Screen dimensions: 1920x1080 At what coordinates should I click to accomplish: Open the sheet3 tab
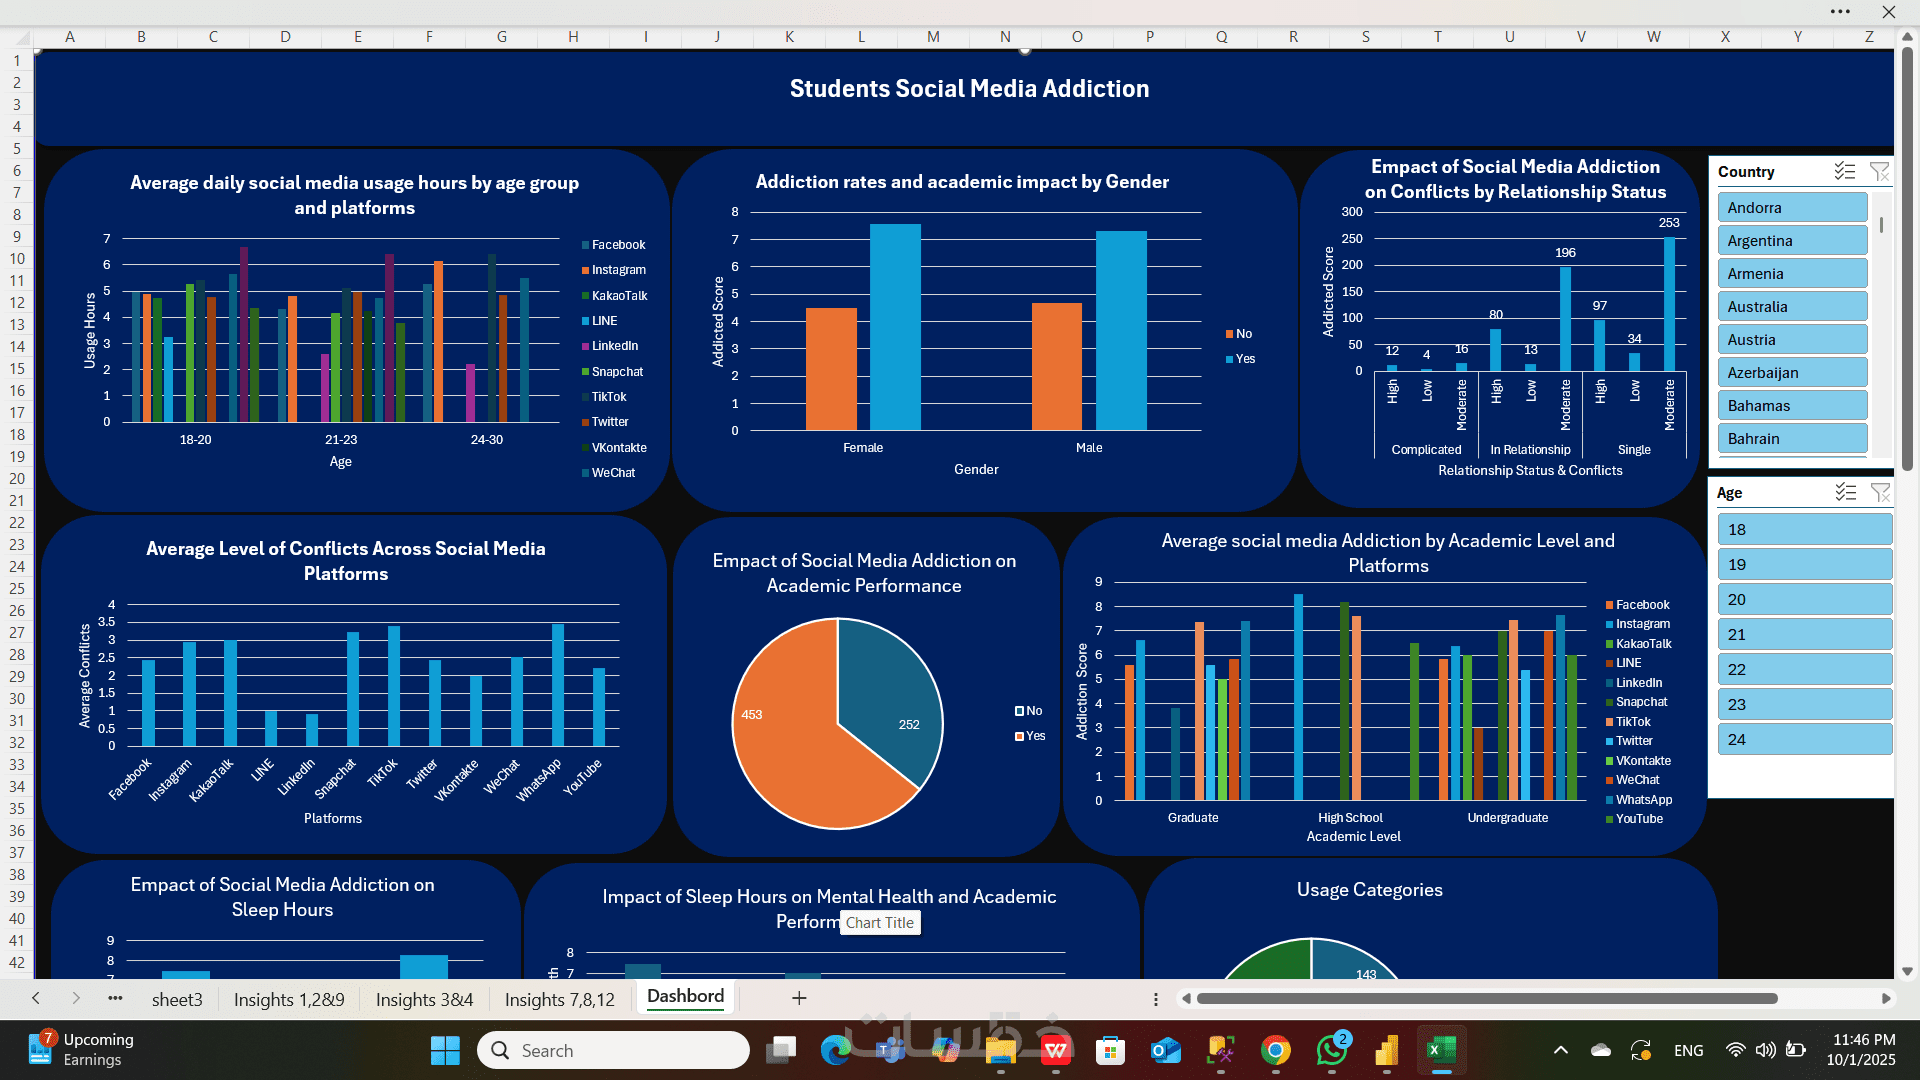(x=177, y=999)
